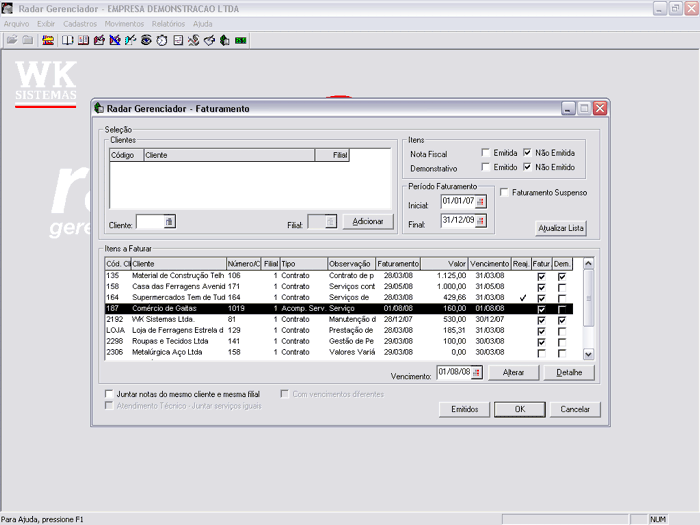Enable the Nota Fiscal Emitida checkbox
Image resolution: width=700 pixels, height=525 pixels.
[485, 153]
